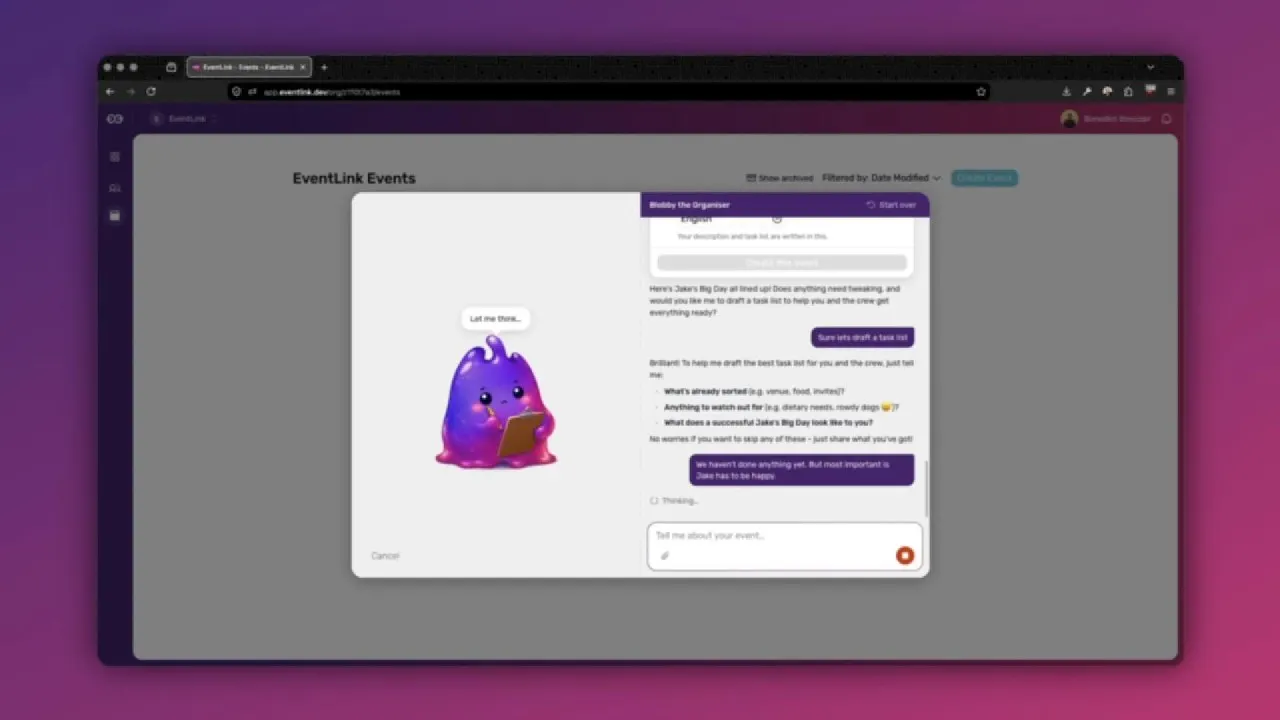Open the notifications bell
This screenshot has width=1280, height=720.
(1166, 119)
